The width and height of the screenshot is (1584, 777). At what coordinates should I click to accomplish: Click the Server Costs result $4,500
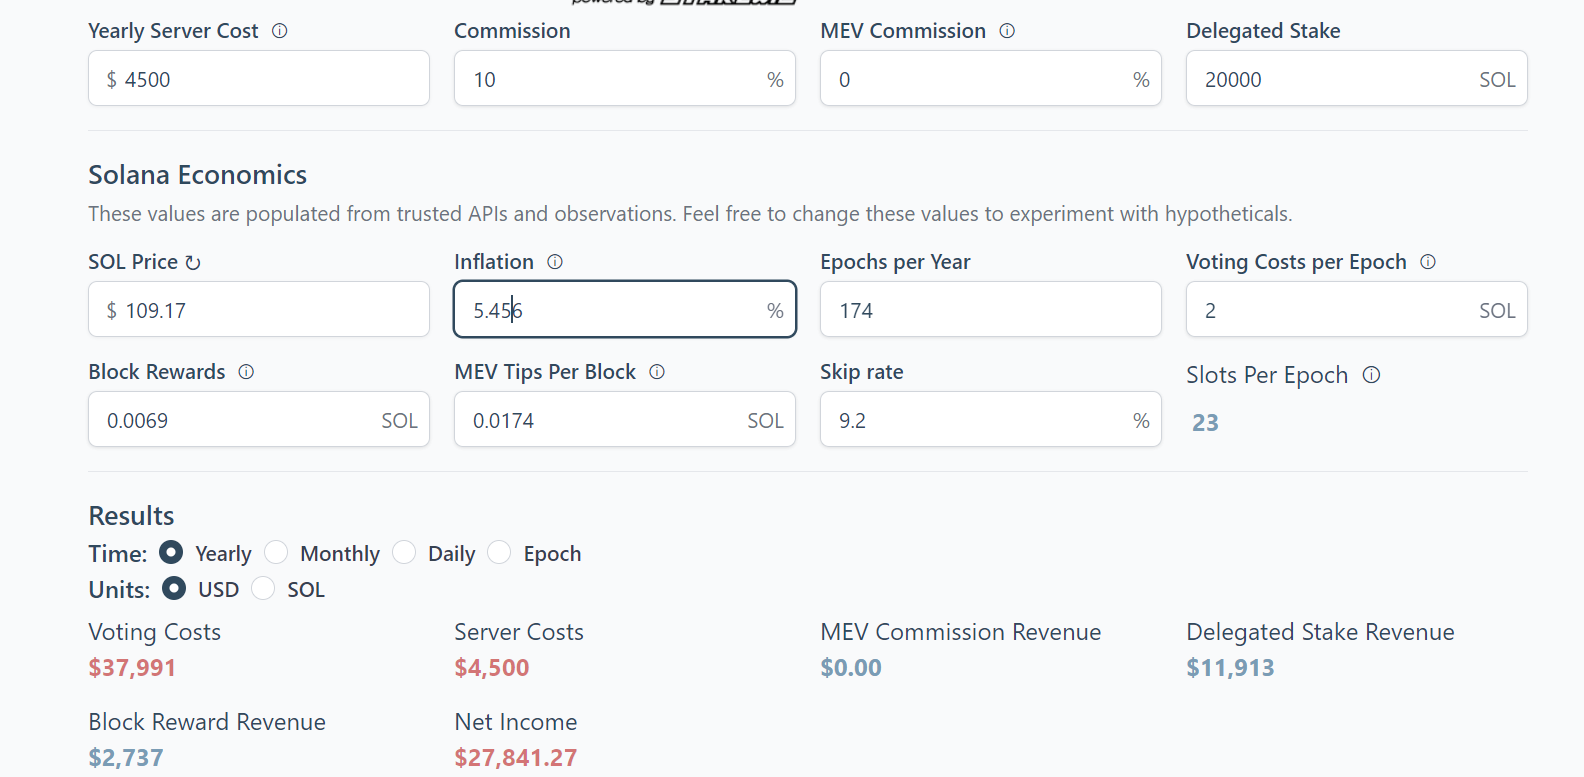click(x=492, y=668)
